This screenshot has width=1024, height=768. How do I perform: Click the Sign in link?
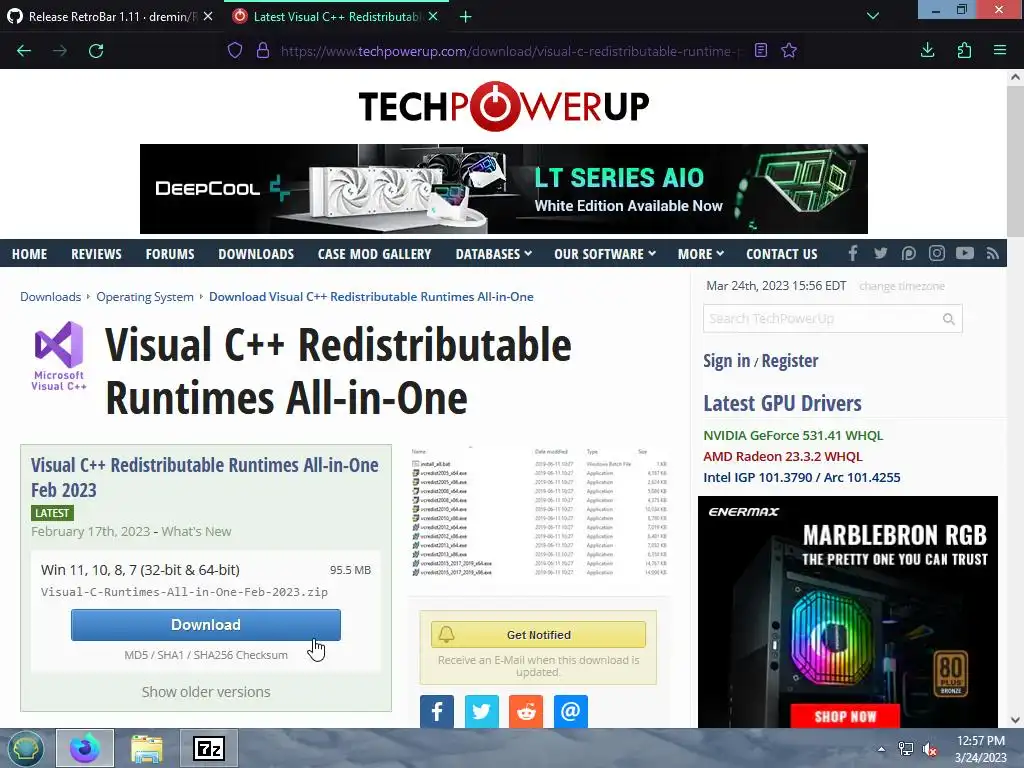(726, 360)
